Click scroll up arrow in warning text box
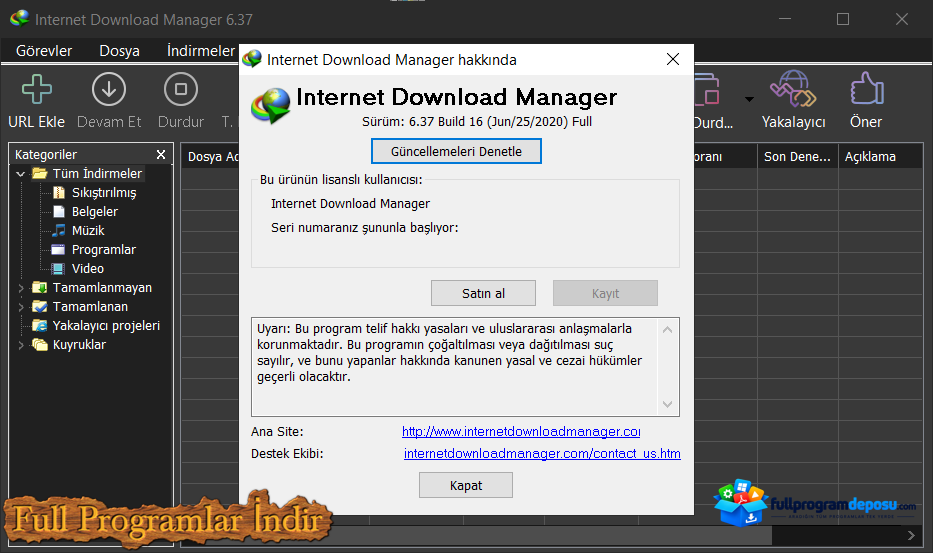933x553 pixels. [x=668, y=330]
